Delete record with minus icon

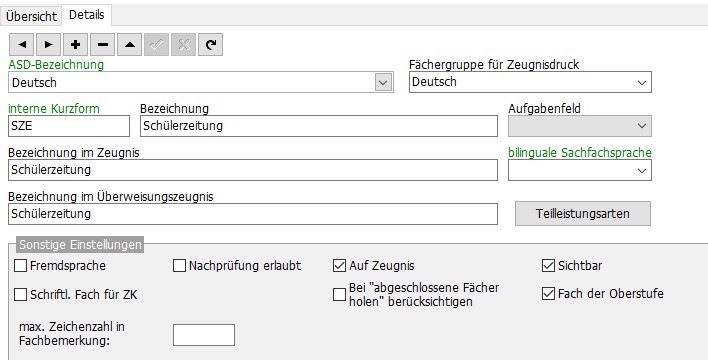[x=102, y=45]
